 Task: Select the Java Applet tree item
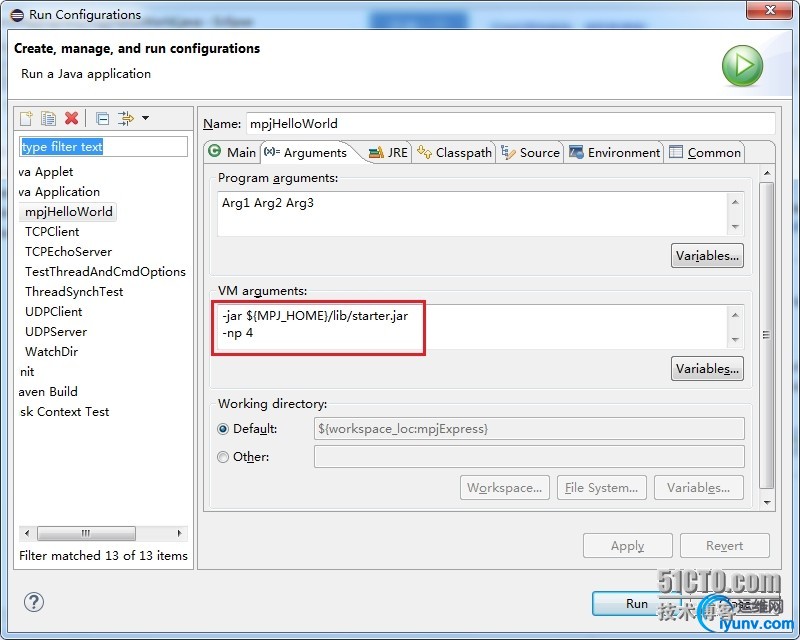tap(46, 172)
